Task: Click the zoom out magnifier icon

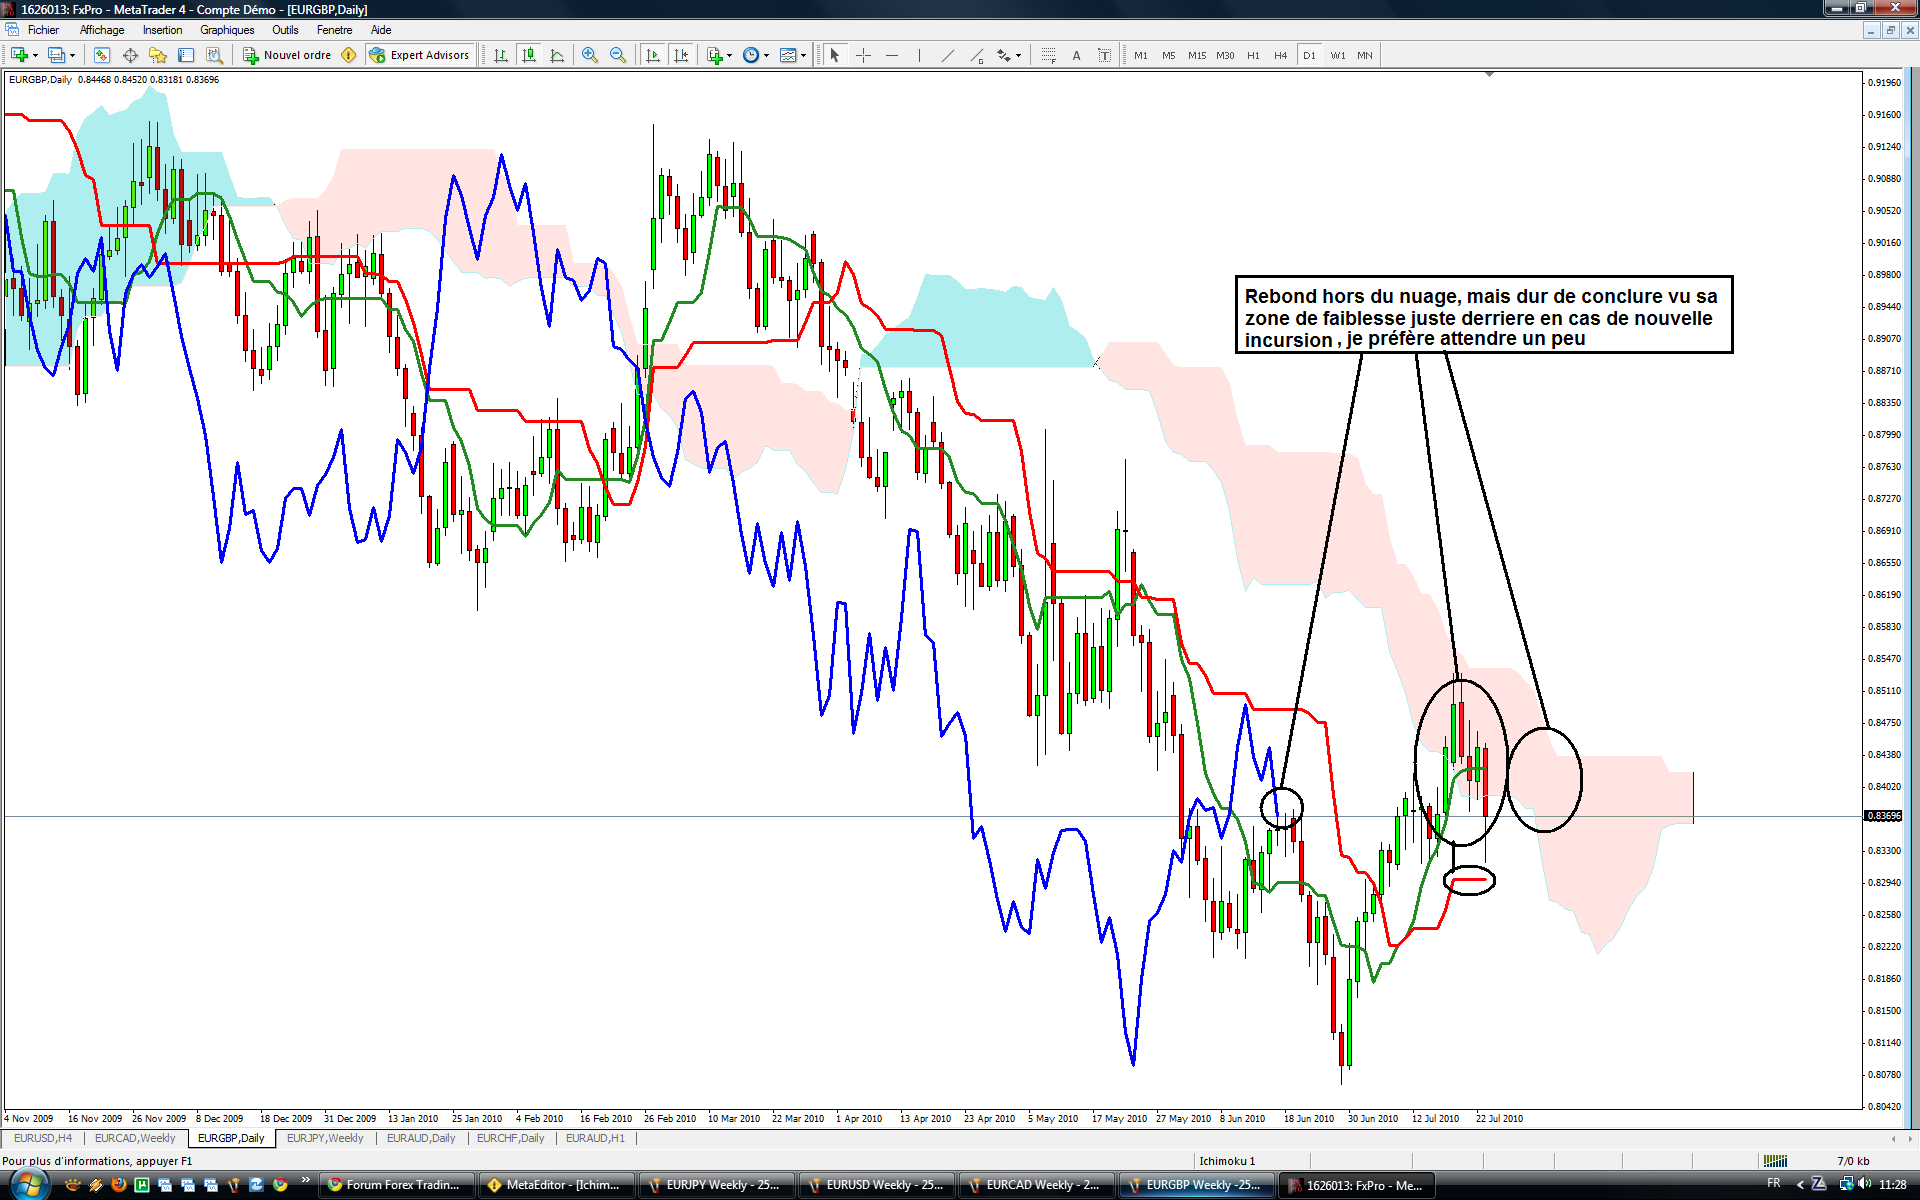Action: 618,55
